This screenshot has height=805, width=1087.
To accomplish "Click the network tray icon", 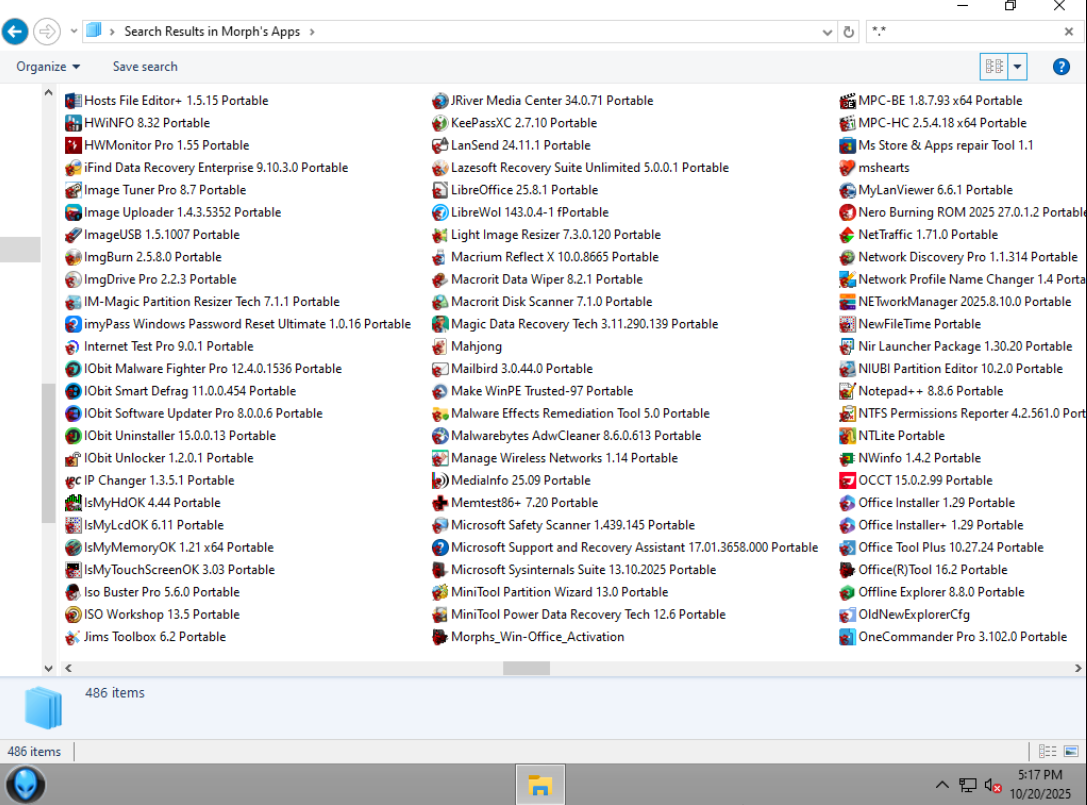I will pos(968,786).
